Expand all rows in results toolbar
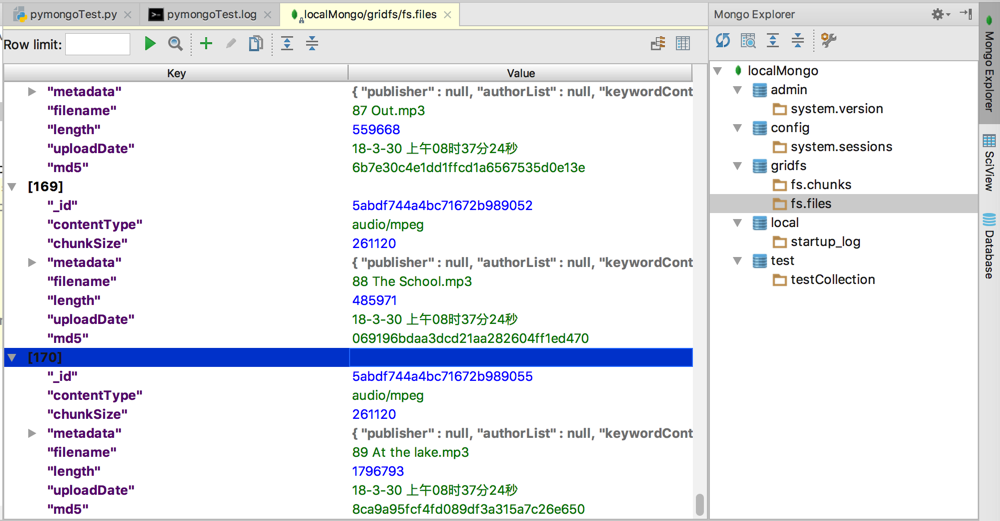Viewport: 1000px width, 521px height. click(x=287, y=43)
